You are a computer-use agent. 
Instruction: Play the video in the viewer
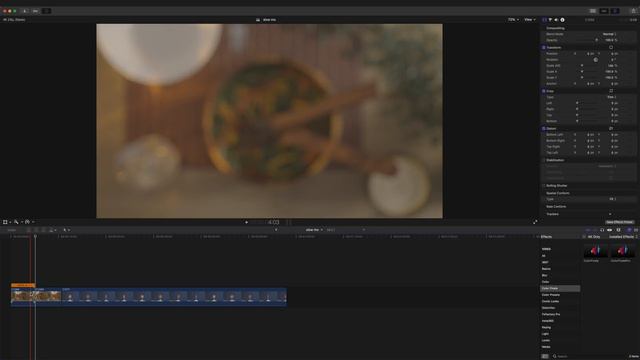[x=246, y=222]
